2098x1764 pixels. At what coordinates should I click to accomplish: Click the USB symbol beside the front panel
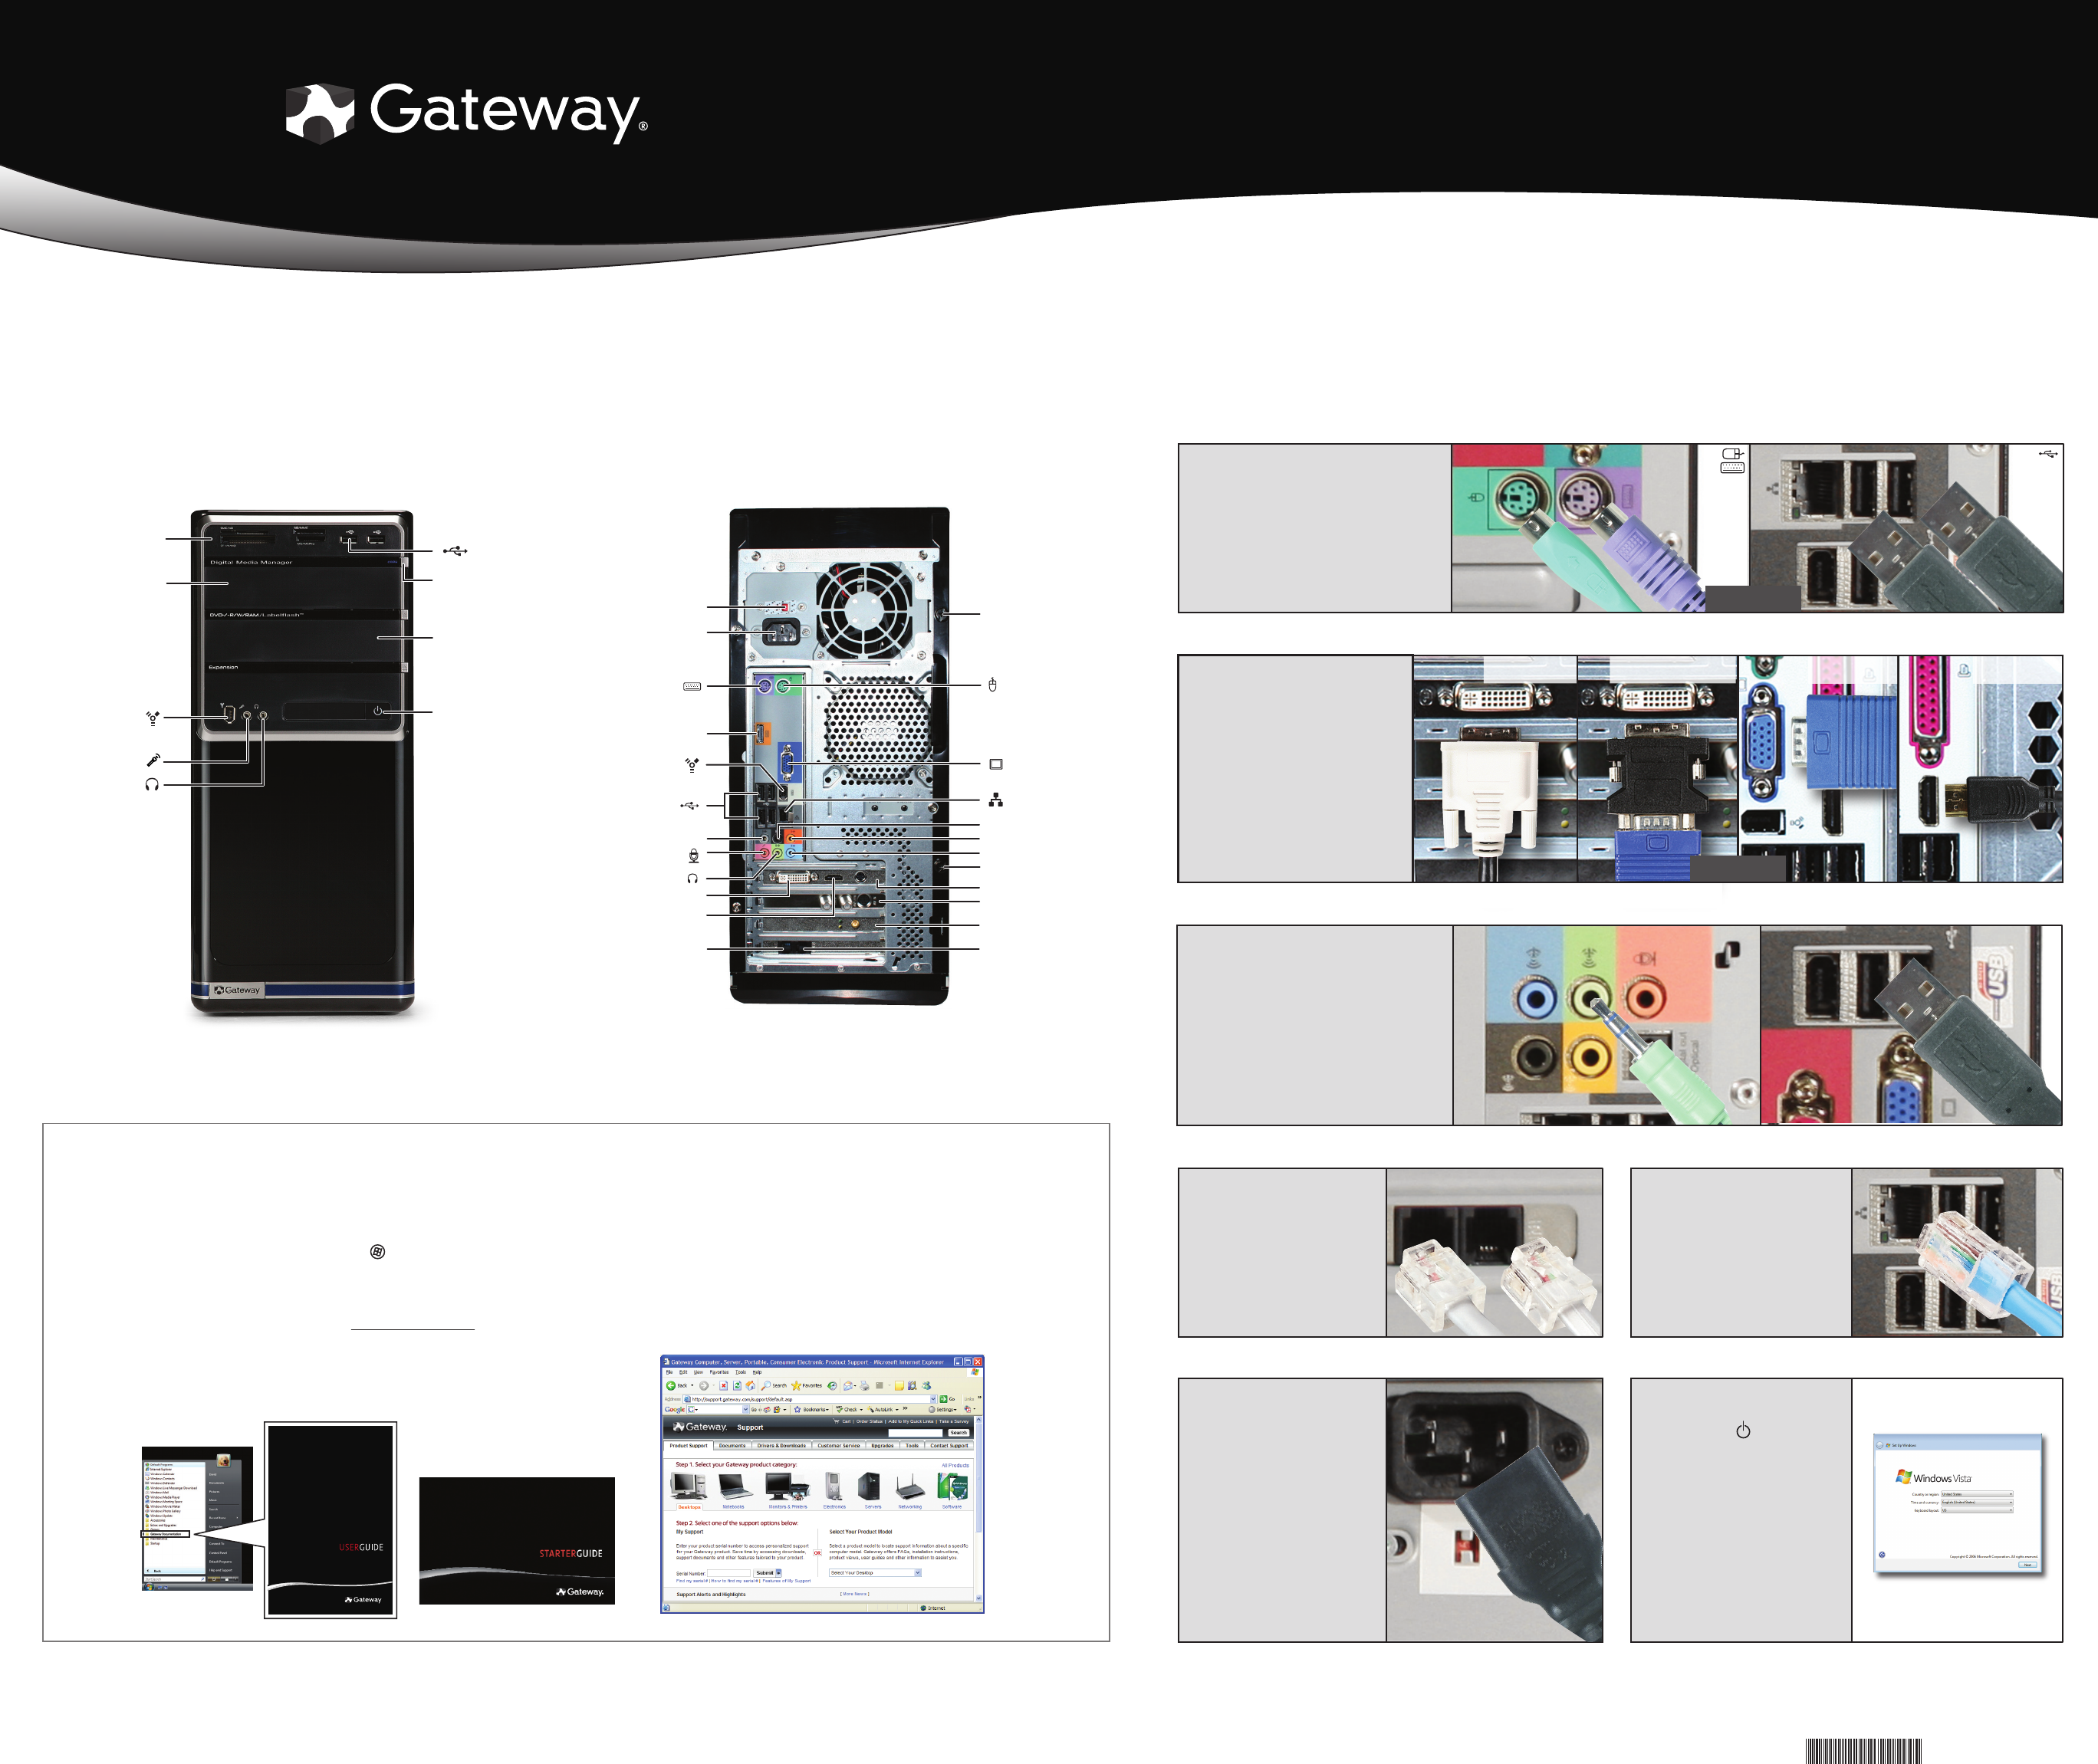coord(455,551)
